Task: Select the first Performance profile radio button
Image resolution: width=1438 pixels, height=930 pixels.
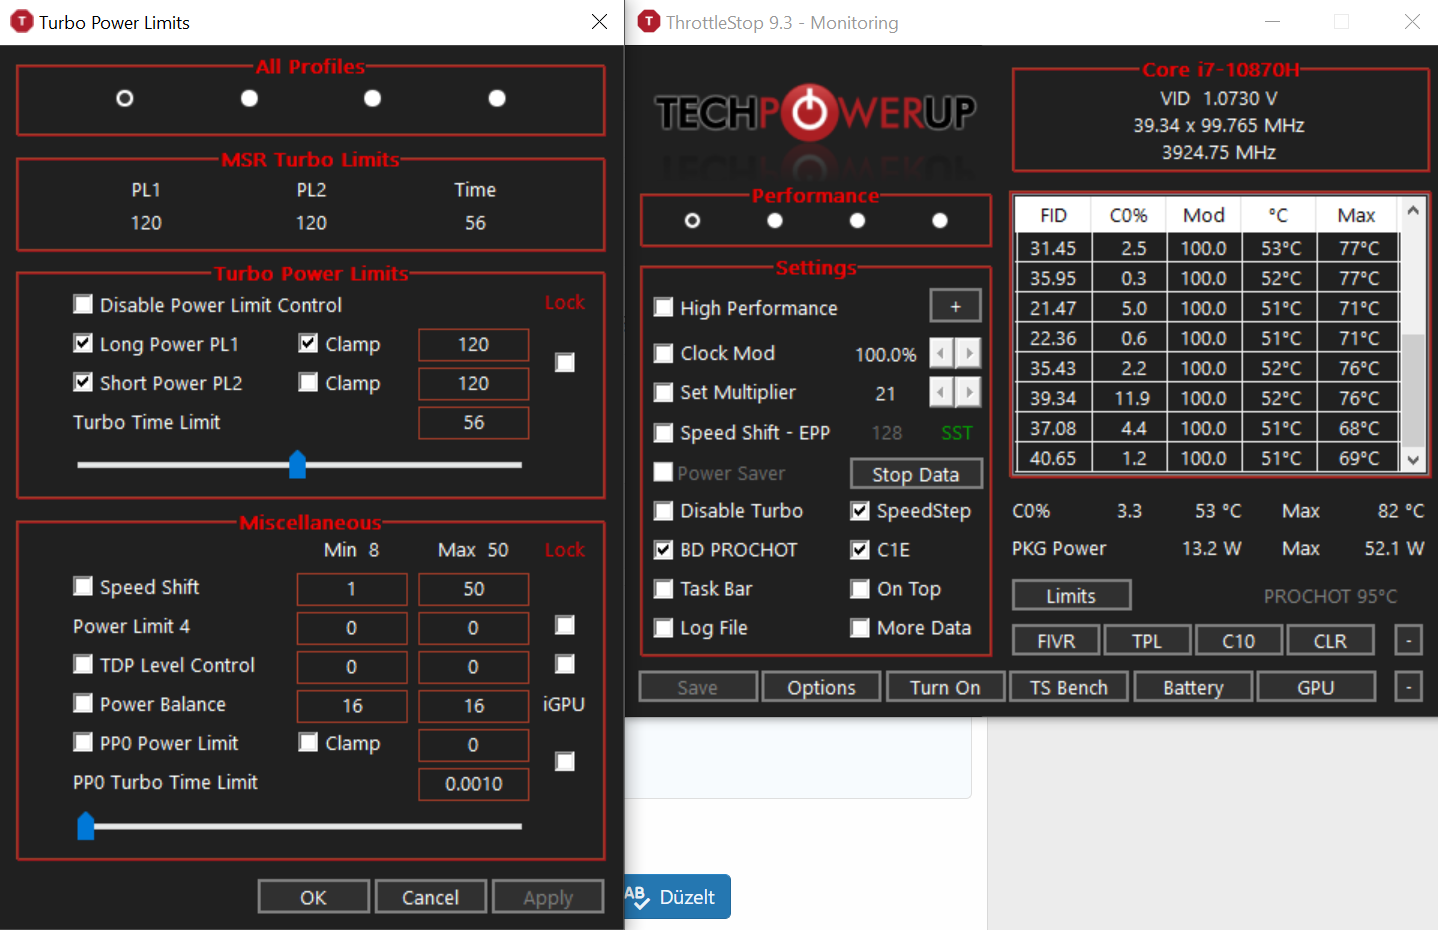Action: 692,220
